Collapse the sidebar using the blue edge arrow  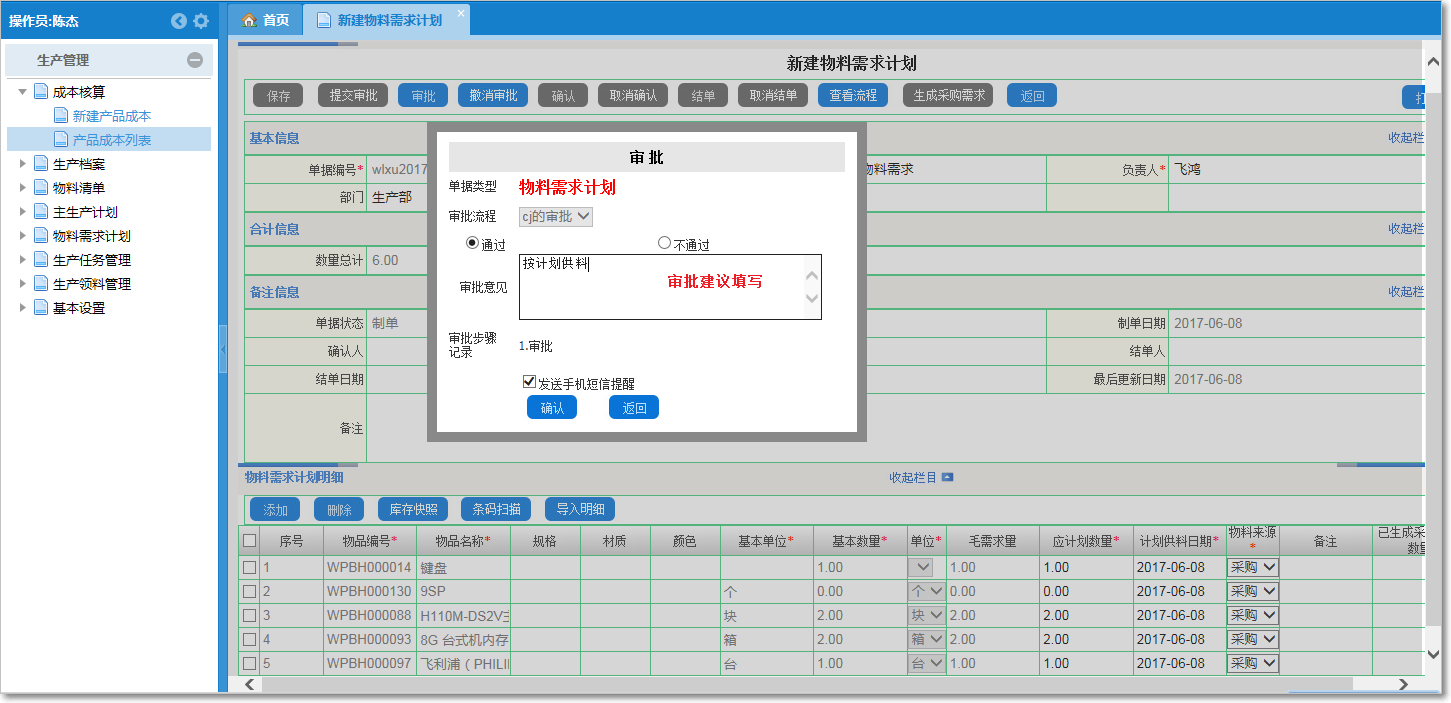click(x=224, y=349)
